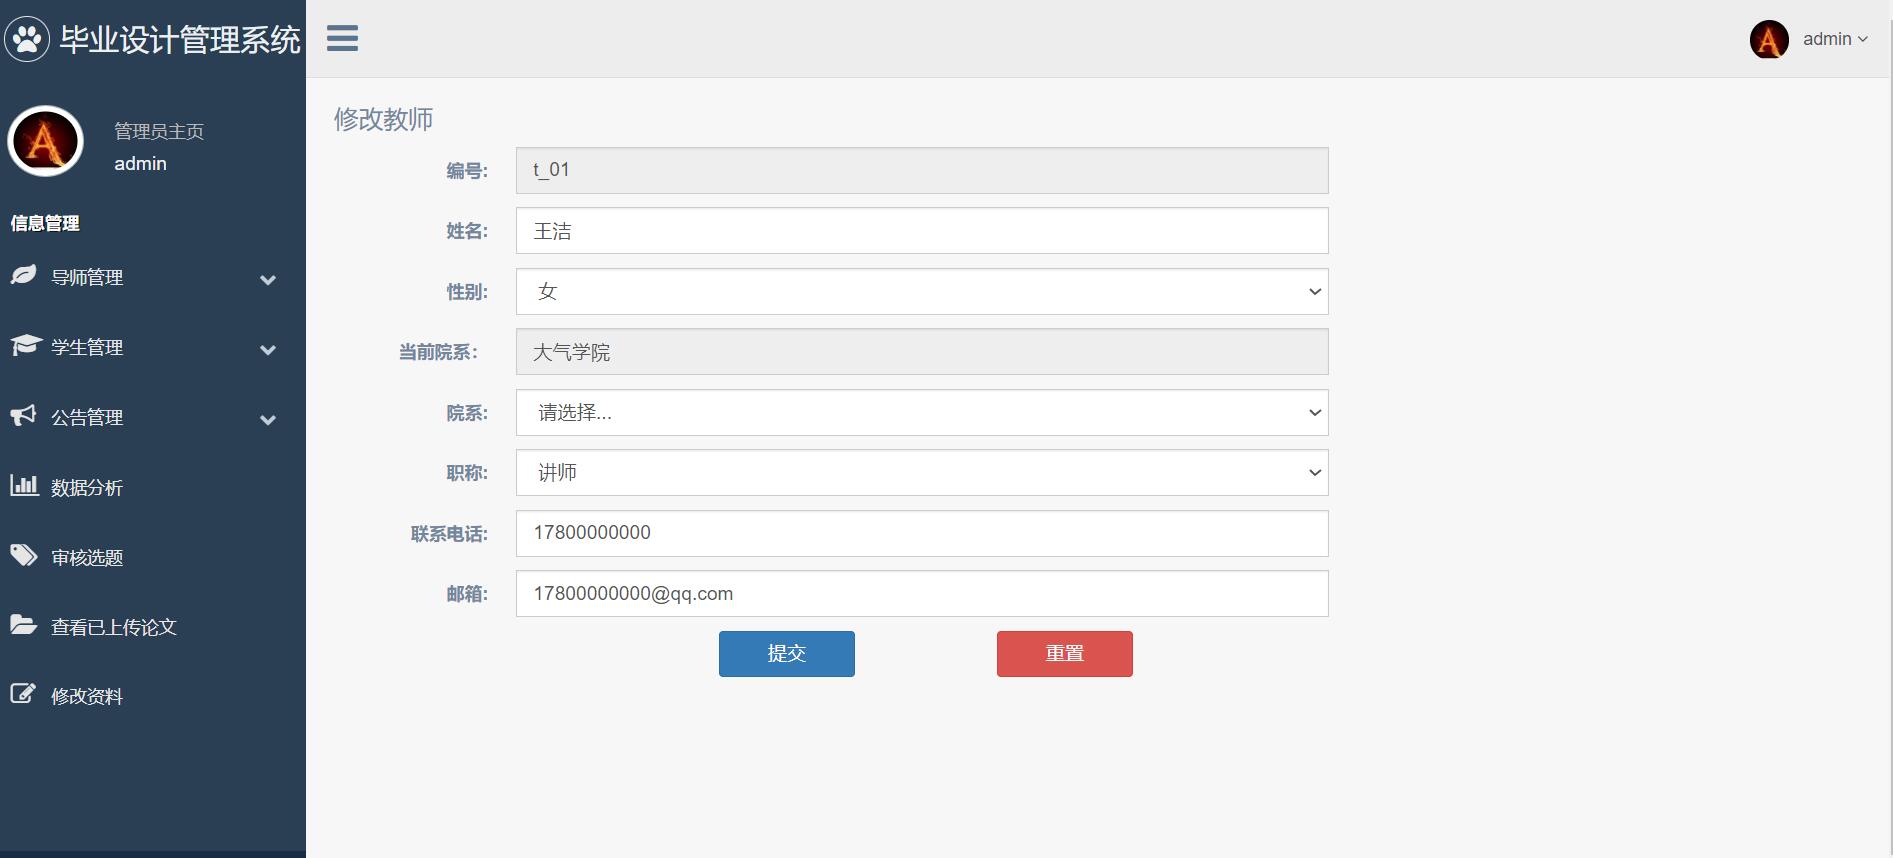
Task: Click the 姓名 input field
Action: pos(922,231)
